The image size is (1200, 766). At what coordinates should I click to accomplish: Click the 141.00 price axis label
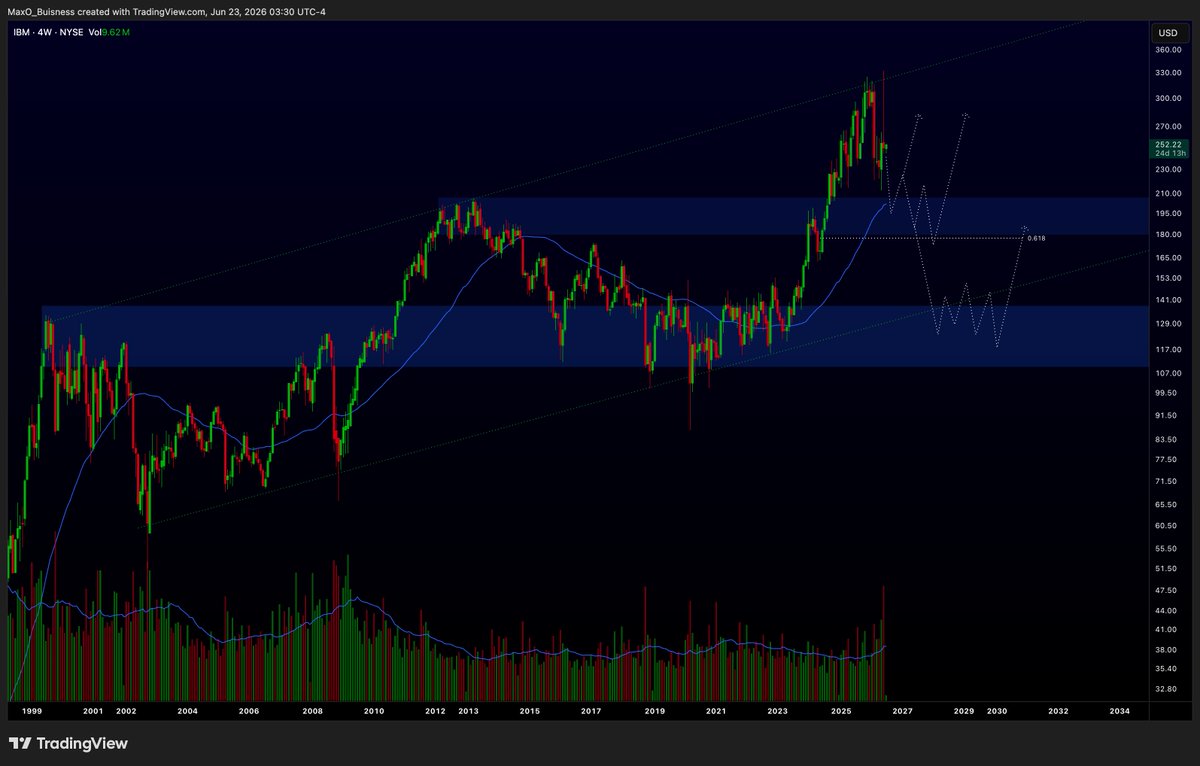click(x=1168, y=300)
